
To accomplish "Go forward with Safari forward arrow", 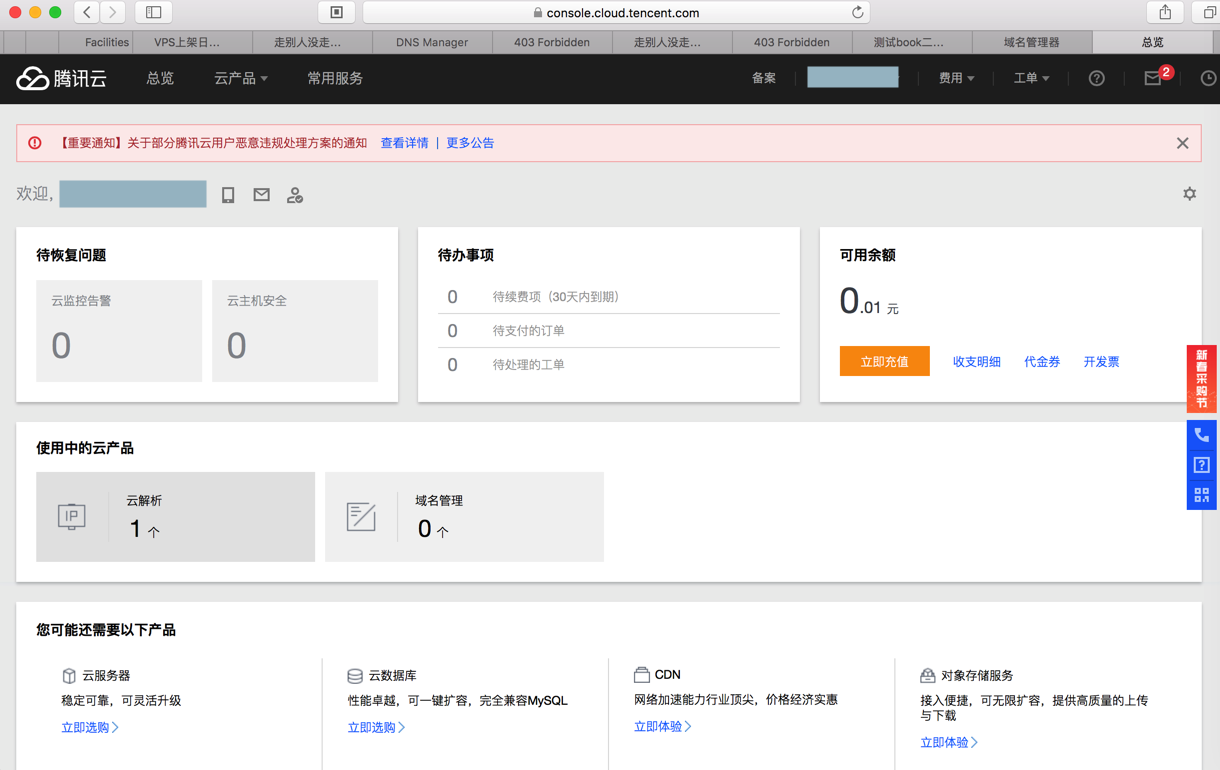I will pyautogui.click(x=113, y=12).
